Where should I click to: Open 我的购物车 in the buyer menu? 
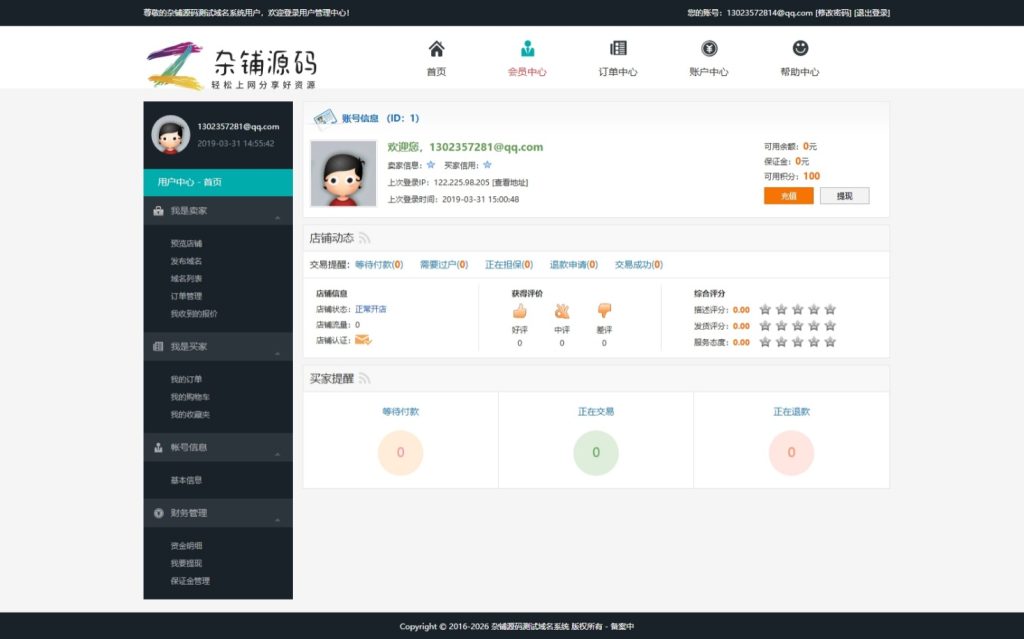tap(190, 397)
